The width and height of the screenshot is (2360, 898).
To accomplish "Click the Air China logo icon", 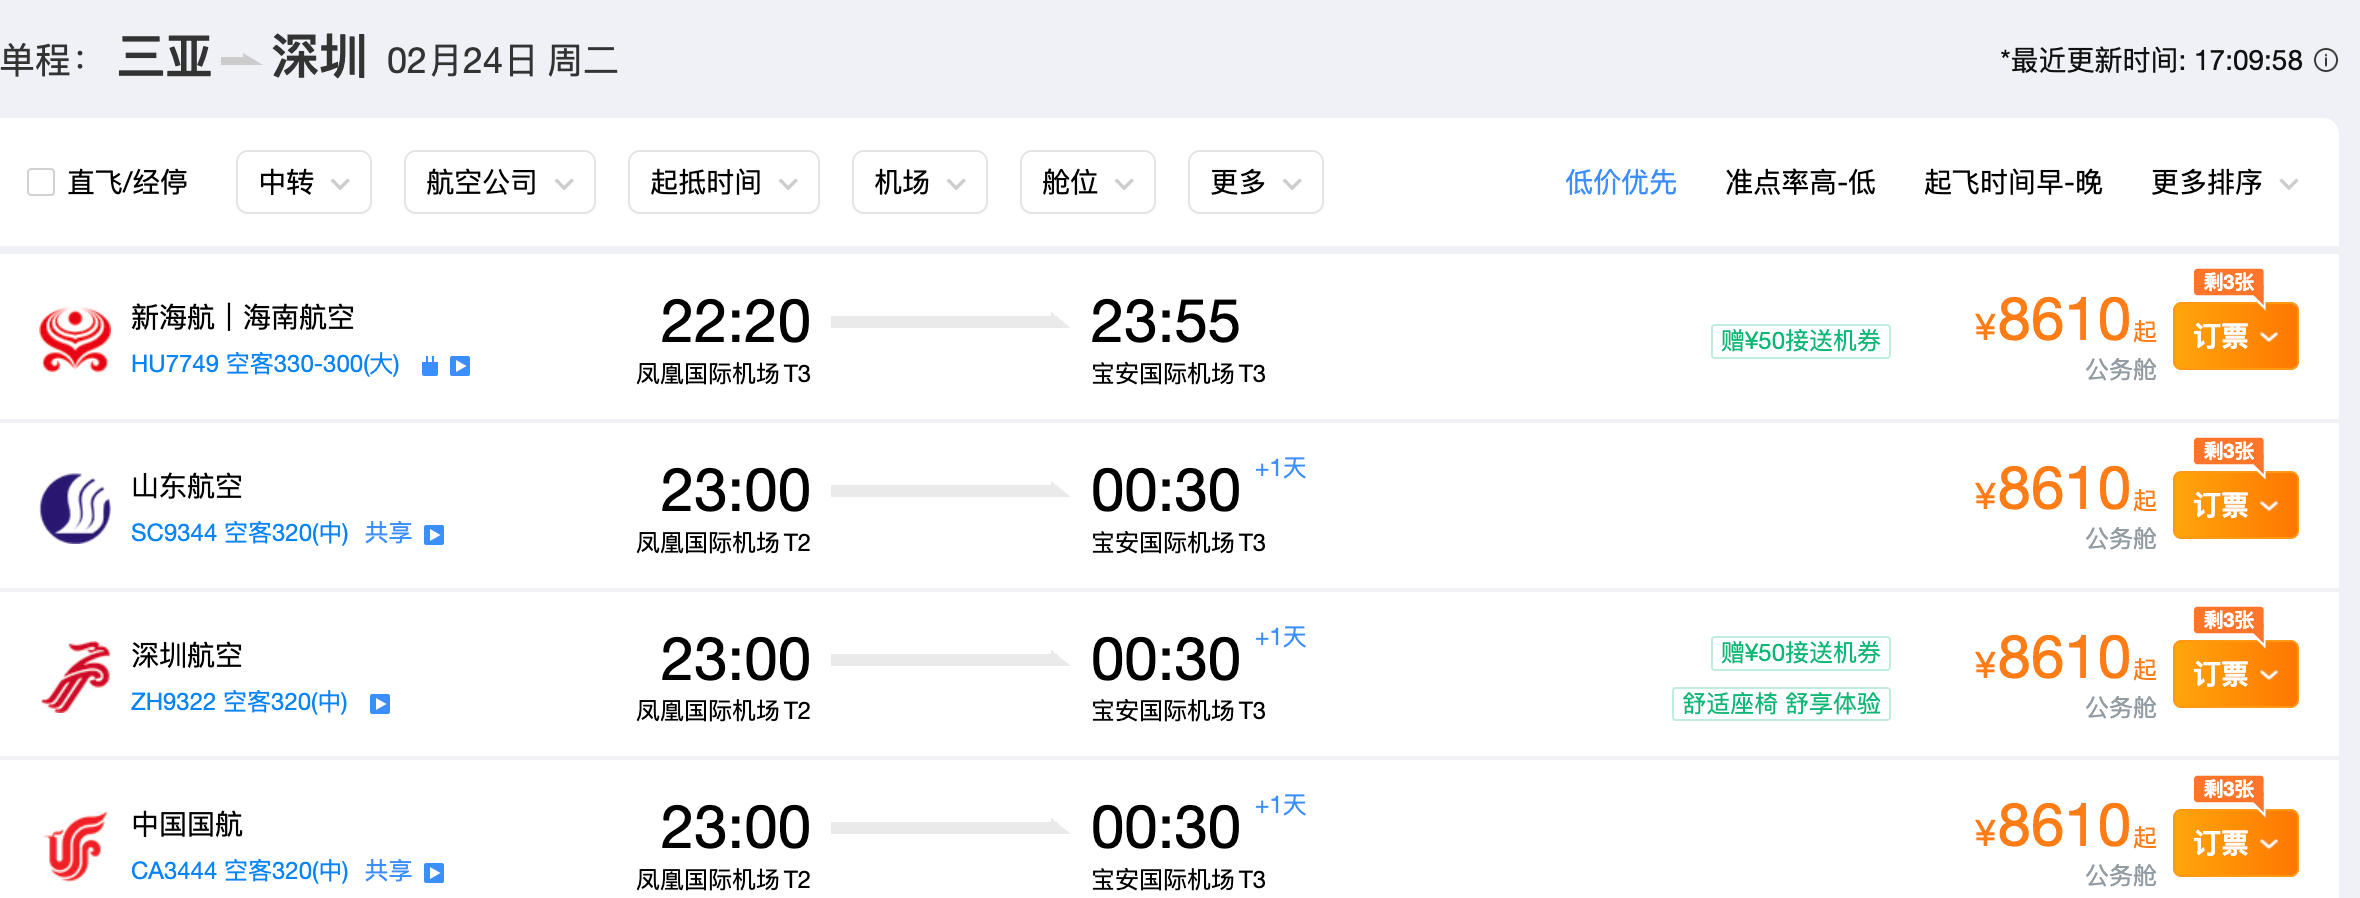I will tap(74, 846).
